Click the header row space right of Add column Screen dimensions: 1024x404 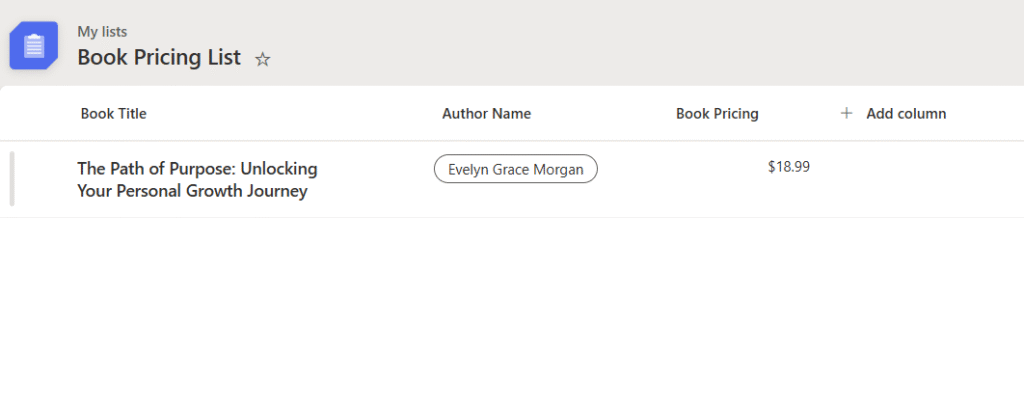point(990,114)
